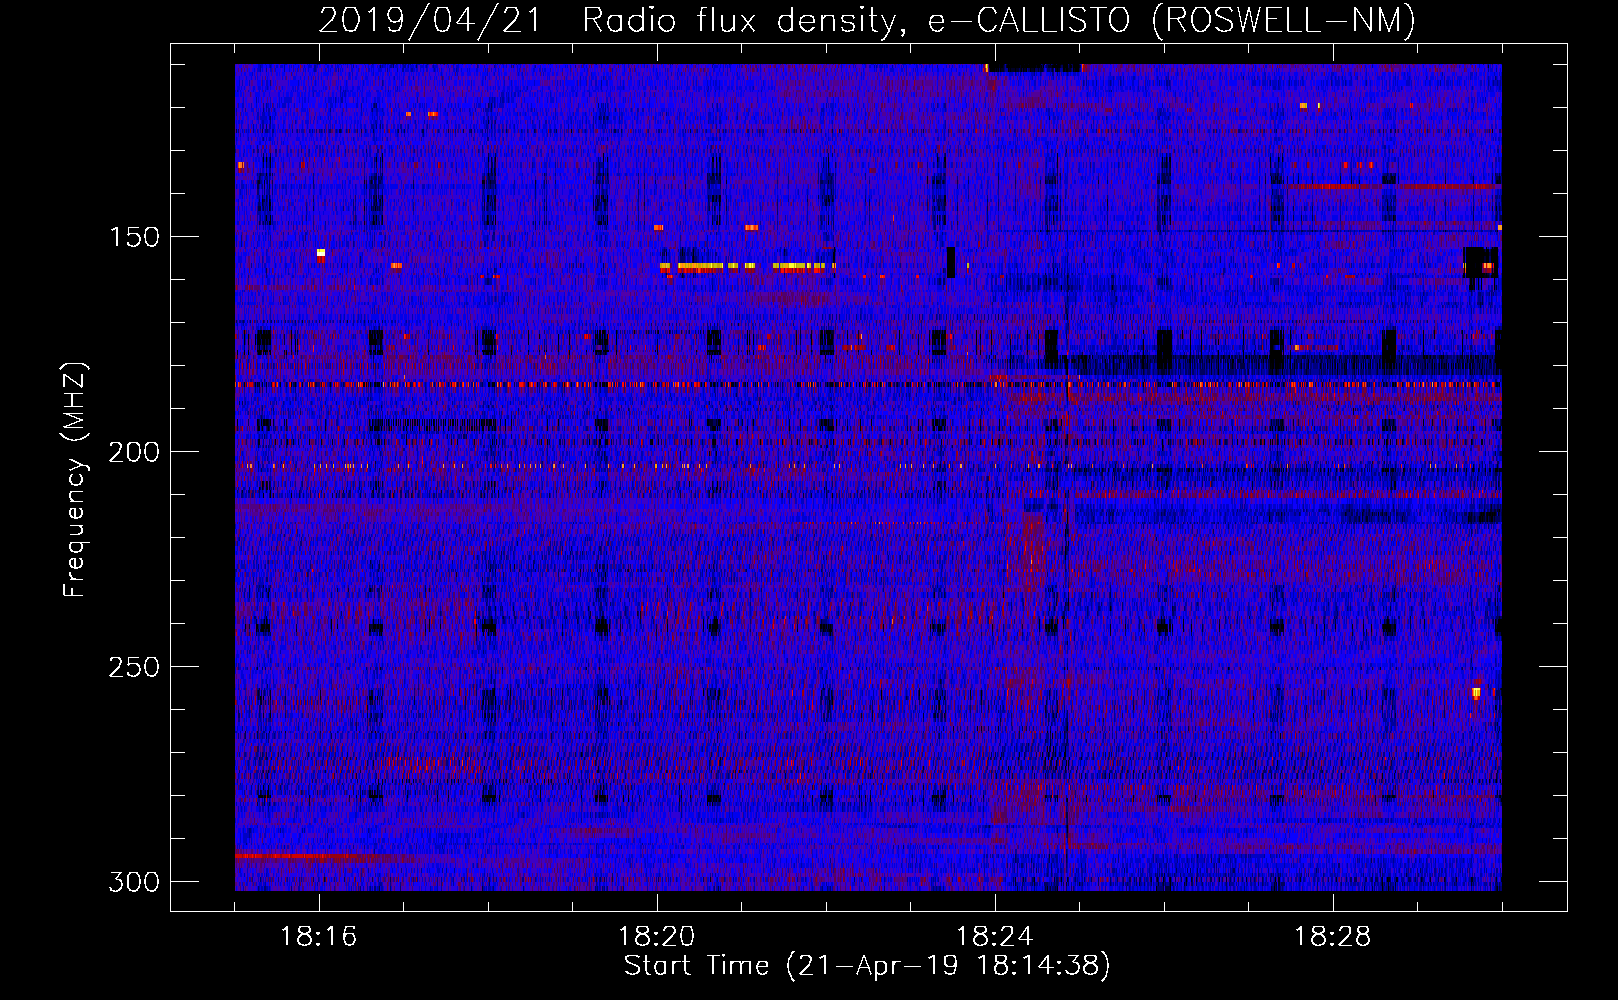Image resolution: width=1618 pixels, height=1000 pixels.
Task: Click the 200 frequency tick label
Action: click(x=134, y=452)
